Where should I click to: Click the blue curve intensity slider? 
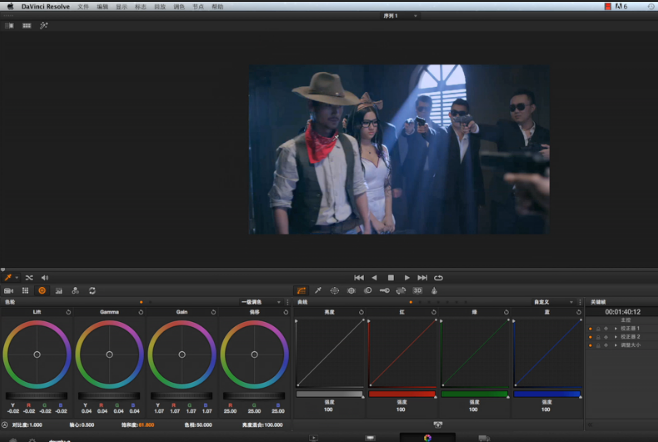(x=547, y=394)
